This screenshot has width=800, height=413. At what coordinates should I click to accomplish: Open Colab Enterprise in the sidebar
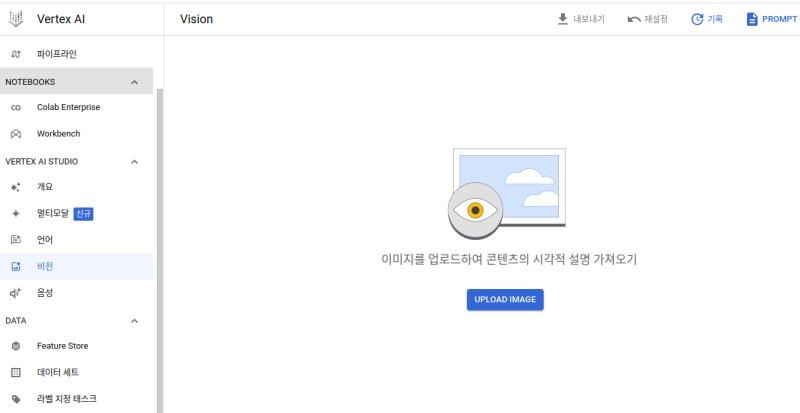[77, 107]
